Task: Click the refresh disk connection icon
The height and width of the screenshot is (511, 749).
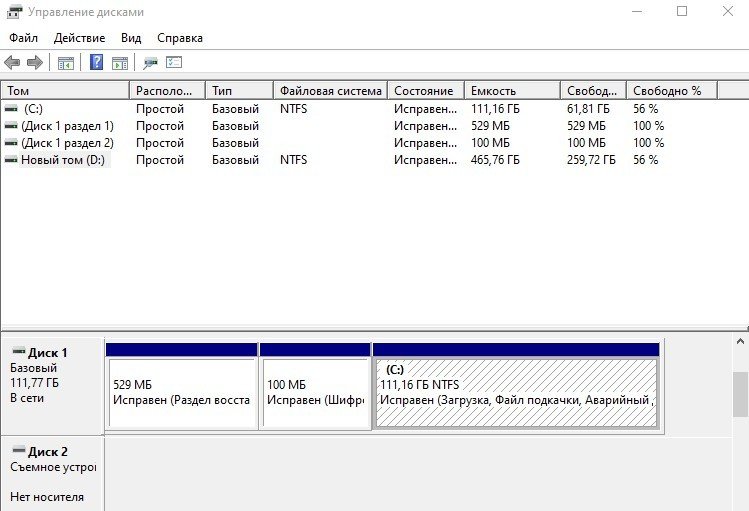Action: point(150,63)
